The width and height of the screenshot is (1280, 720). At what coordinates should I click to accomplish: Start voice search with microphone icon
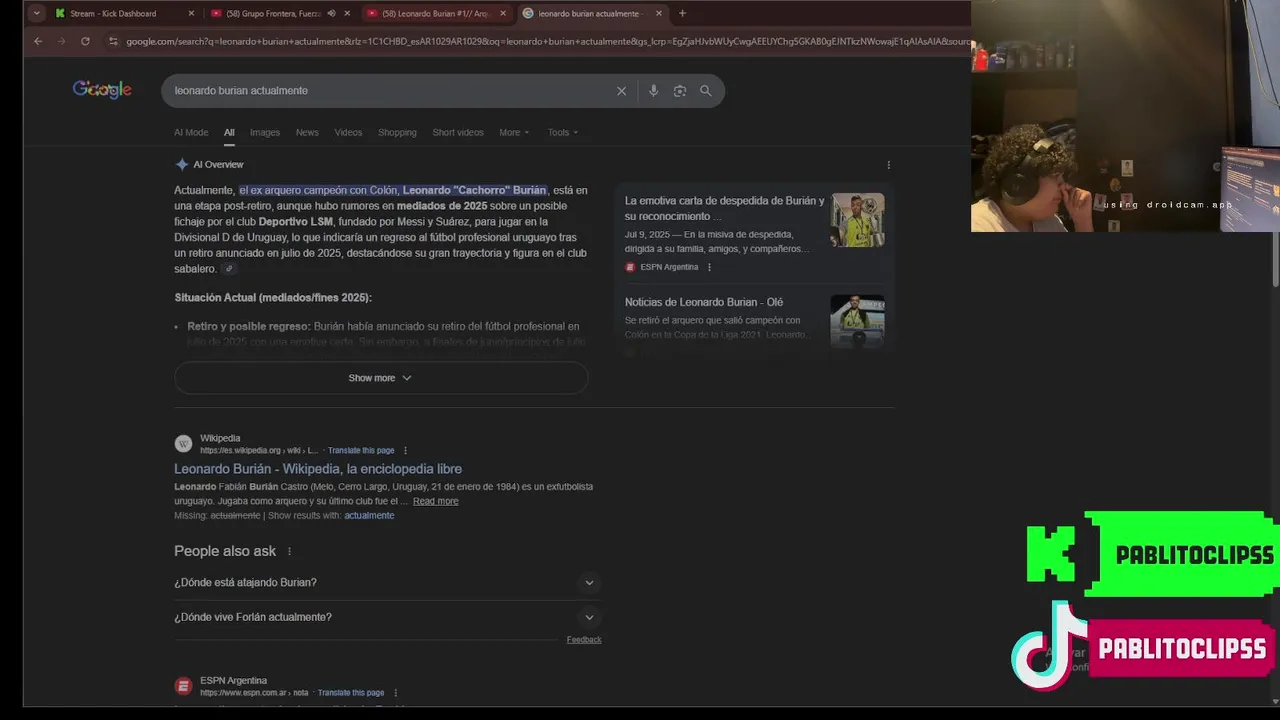tap(653, 91)
